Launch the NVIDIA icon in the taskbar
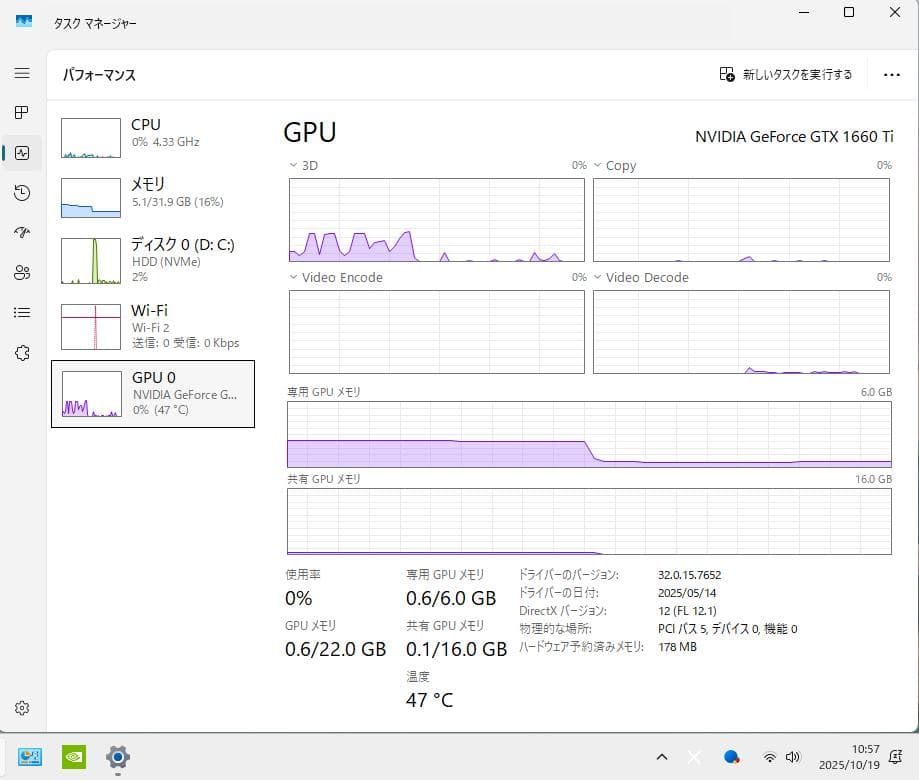 (x=73, y=757)
